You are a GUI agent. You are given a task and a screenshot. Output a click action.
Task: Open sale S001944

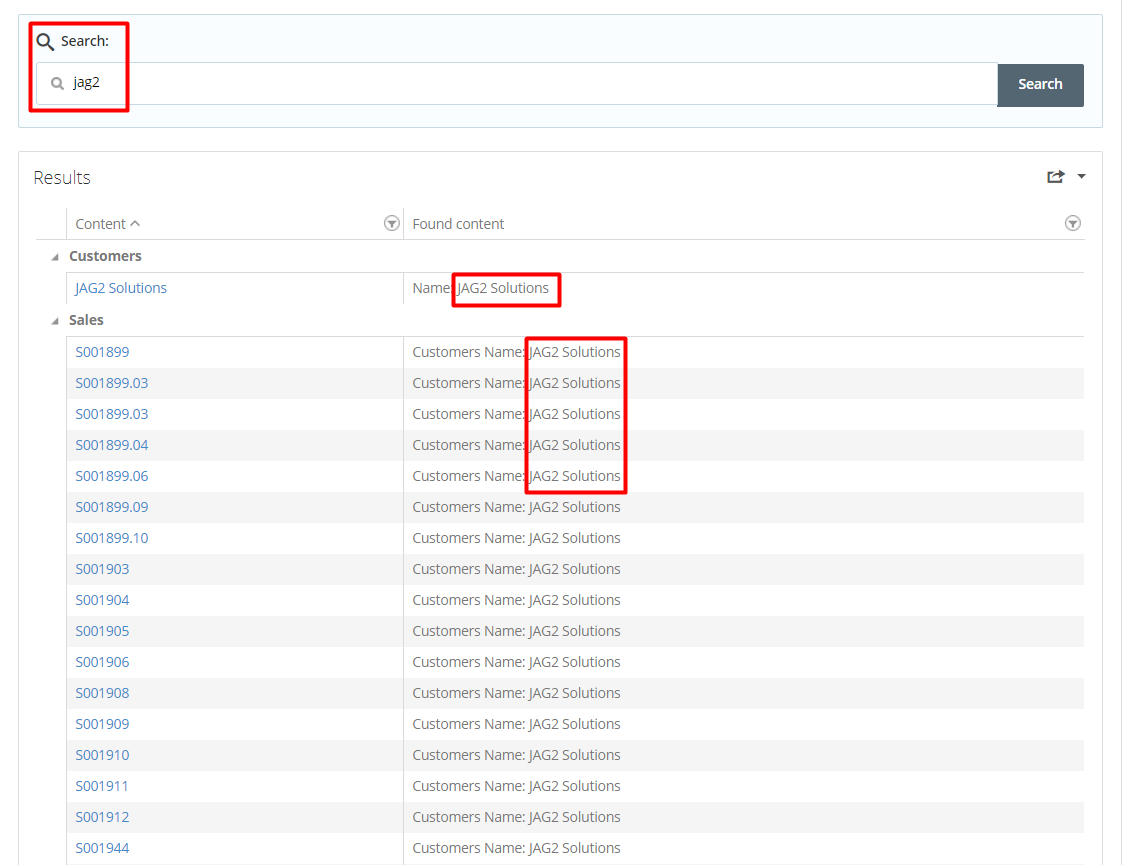102,848
